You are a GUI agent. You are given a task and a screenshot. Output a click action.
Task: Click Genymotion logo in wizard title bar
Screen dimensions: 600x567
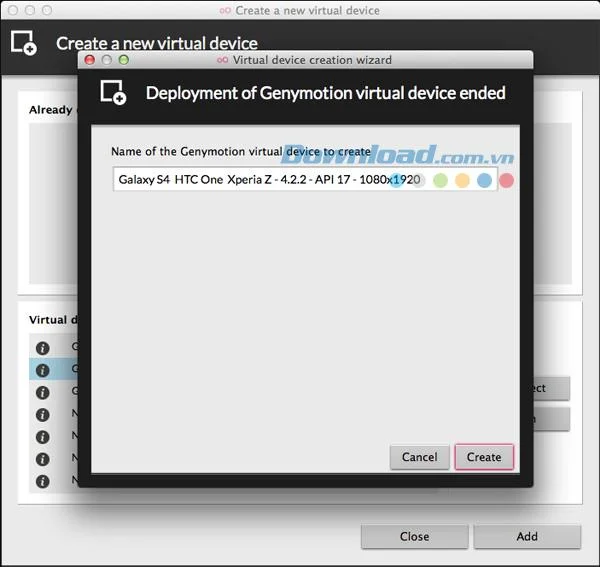223,60
